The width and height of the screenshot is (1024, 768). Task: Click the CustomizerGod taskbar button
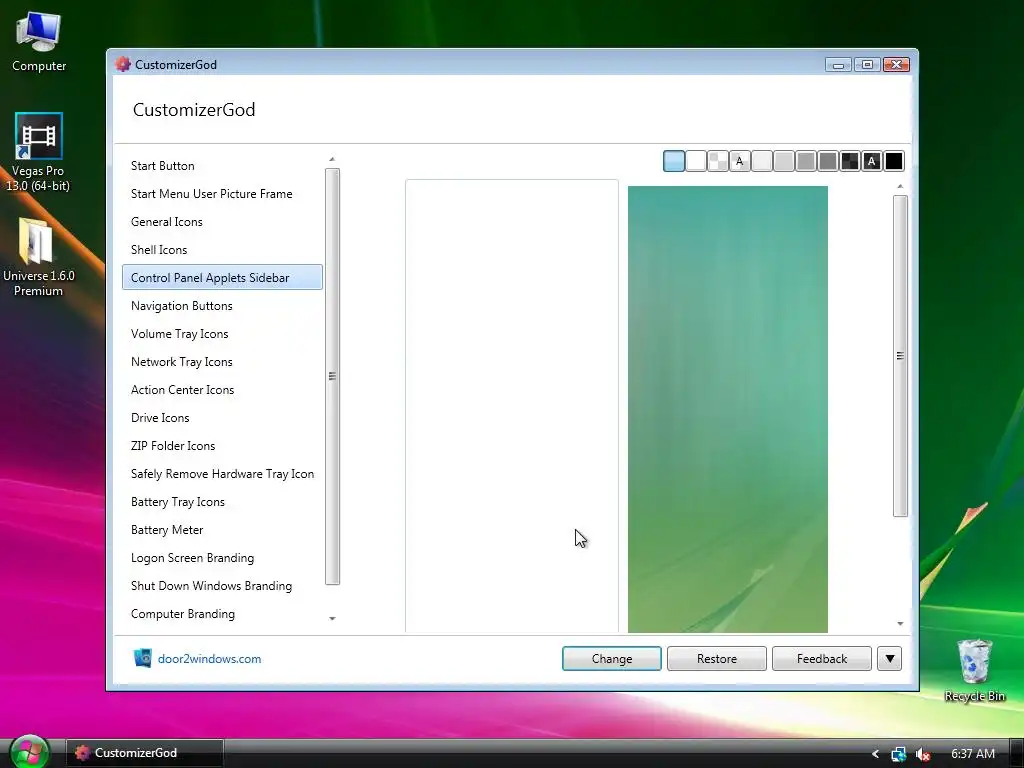(144, 753)
